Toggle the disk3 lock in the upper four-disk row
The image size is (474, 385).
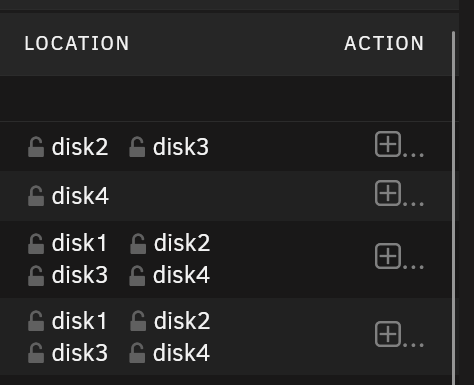pyautogui.click(x=36, y=275)
